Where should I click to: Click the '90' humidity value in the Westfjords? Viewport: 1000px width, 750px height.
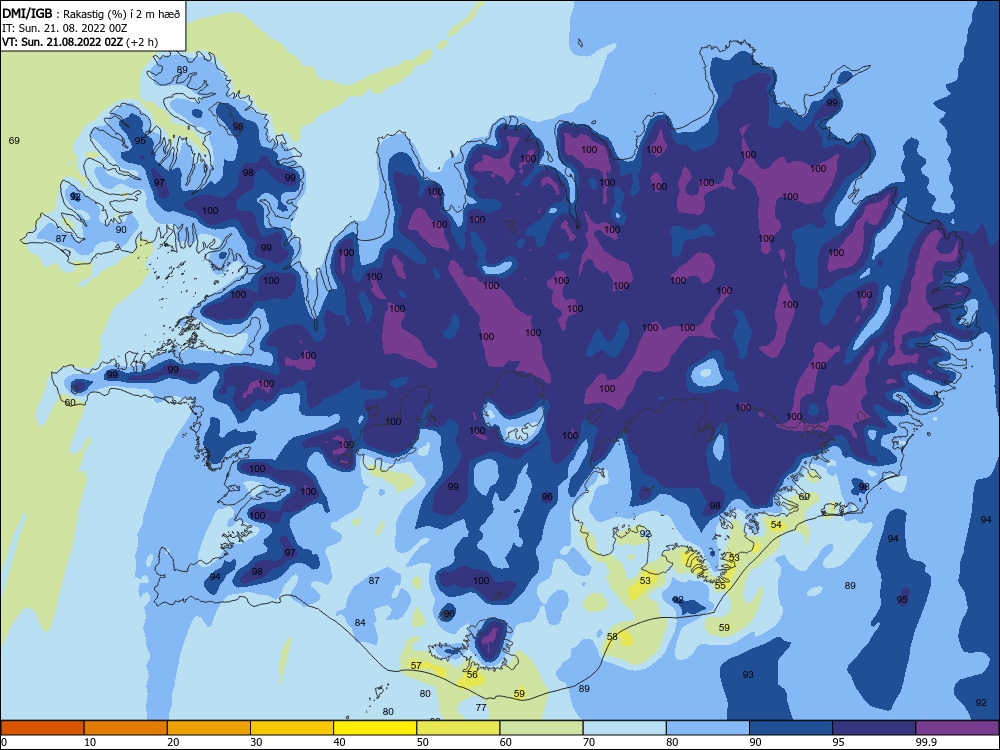tap(121, 230)
